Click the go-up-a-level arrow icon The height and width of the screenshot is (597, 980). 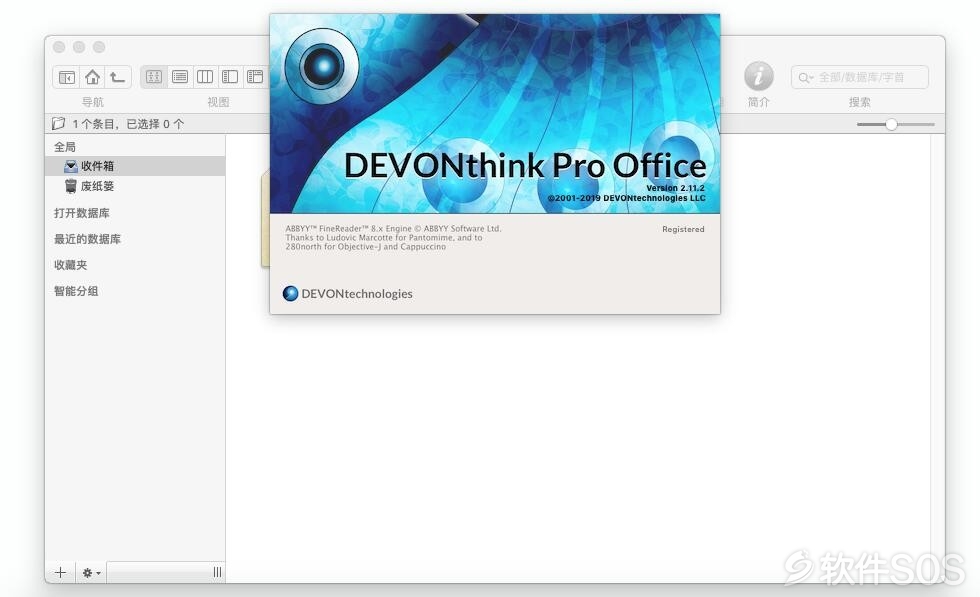point(118,77)
